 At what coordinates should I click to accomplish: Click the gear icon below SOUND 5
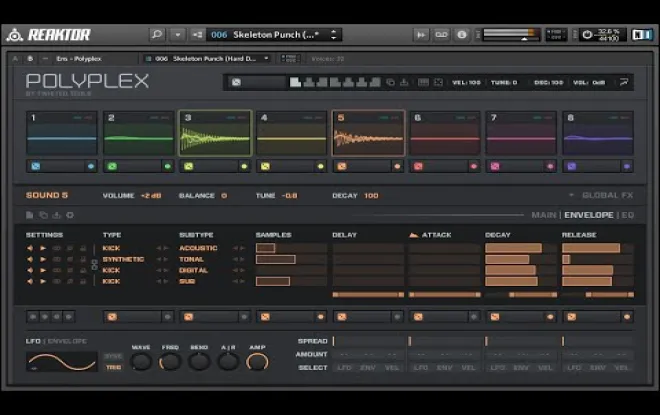(x=70, y=215)
